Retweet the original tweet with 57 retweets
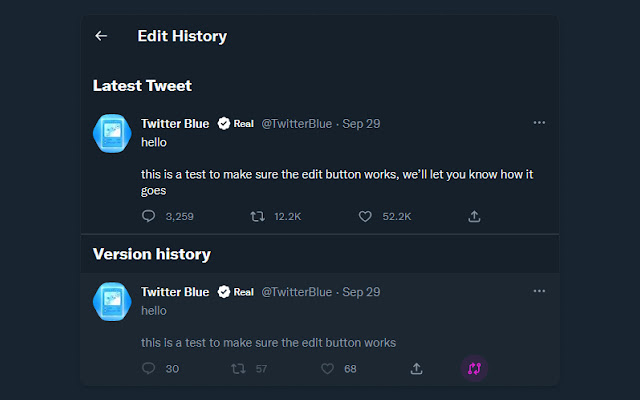The width and height of the screenshot is (640, 400). pyautogui.click(x=238, y=369)
